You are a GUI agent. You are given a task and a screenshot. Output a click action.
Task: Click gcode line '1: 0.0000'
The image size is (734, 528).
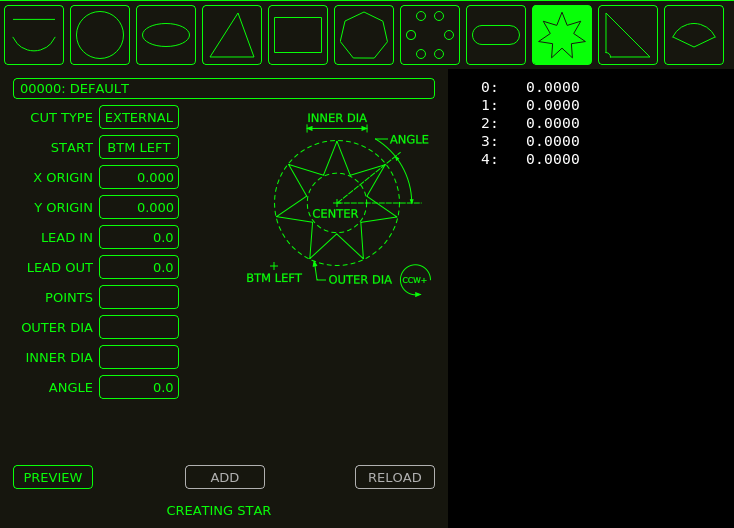pyautogui.click(x=530, y=105)
